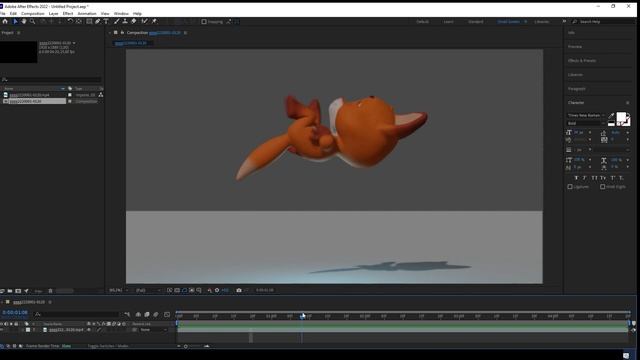
Task: Open the Effects & Presets panel
Action: [x=582, y=60]
